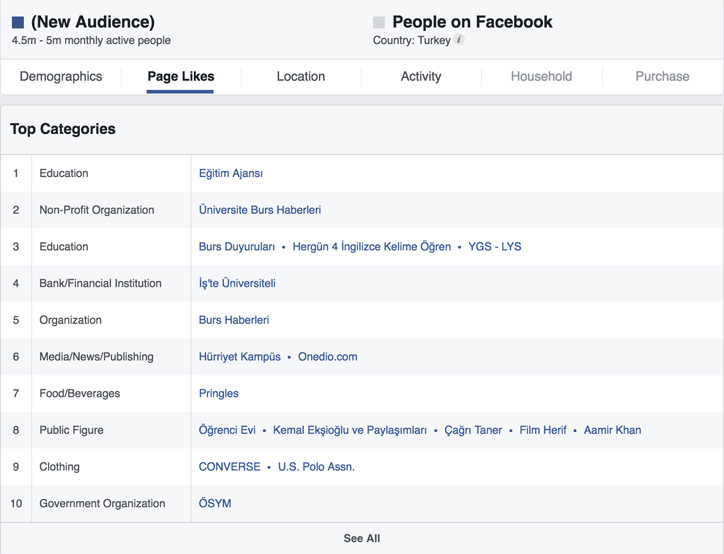Switch to the Demographics tab
The height and width of the screenshot is (554, 724).
[x=61, y=76]
